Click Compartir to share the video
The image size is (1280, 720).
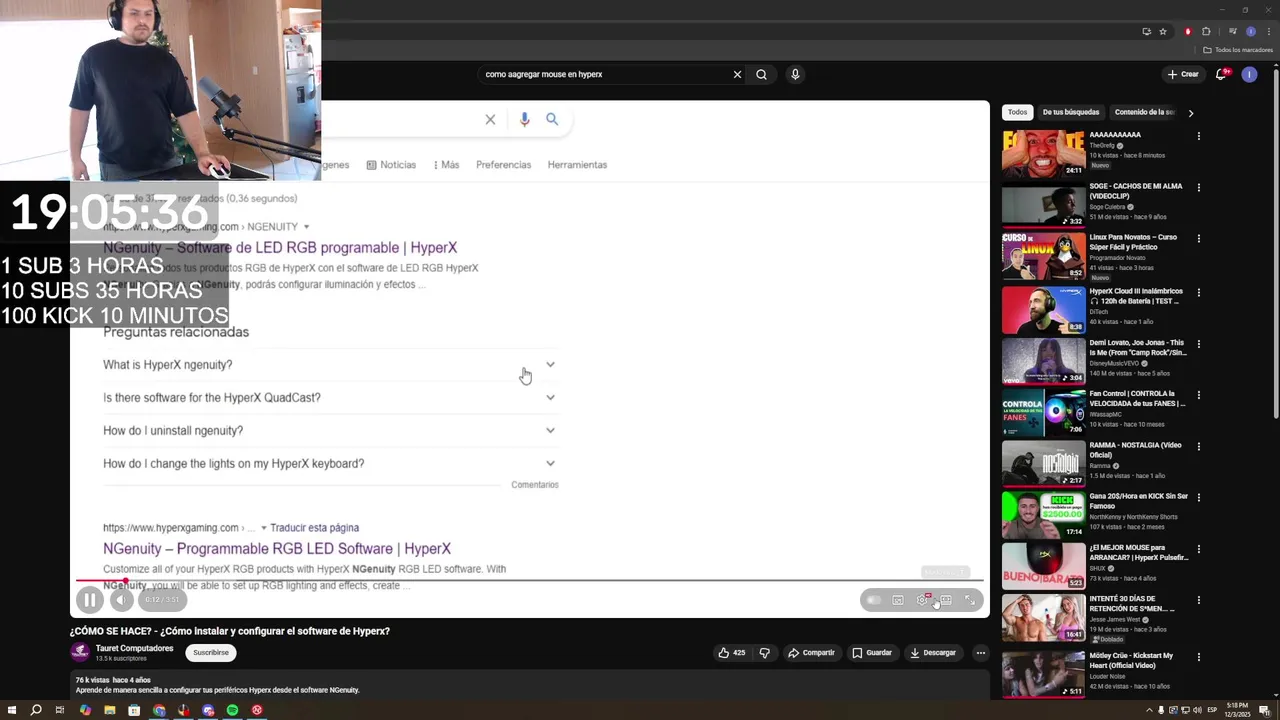point(811,653)
